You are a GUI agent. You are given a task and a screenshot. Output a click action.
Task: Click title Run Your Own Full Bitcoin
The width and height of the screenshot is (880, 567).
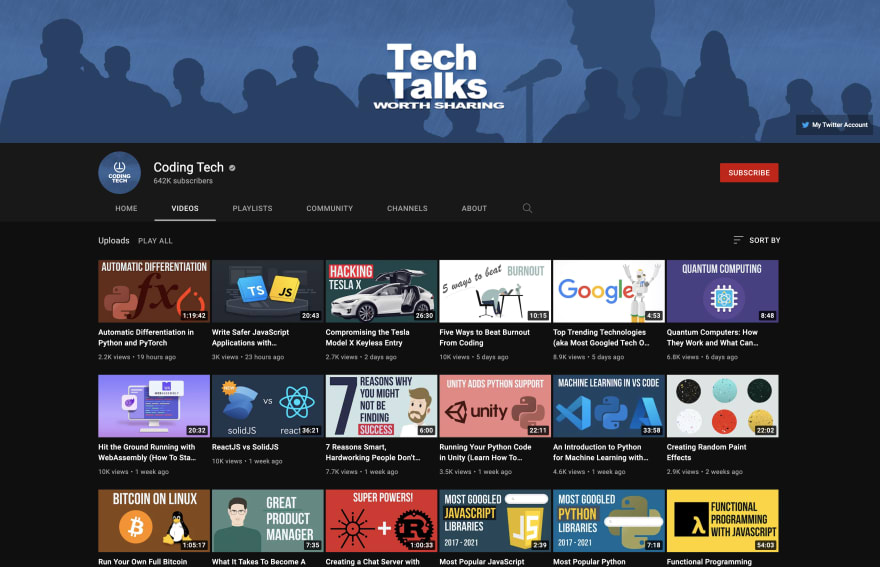(143, 562)
